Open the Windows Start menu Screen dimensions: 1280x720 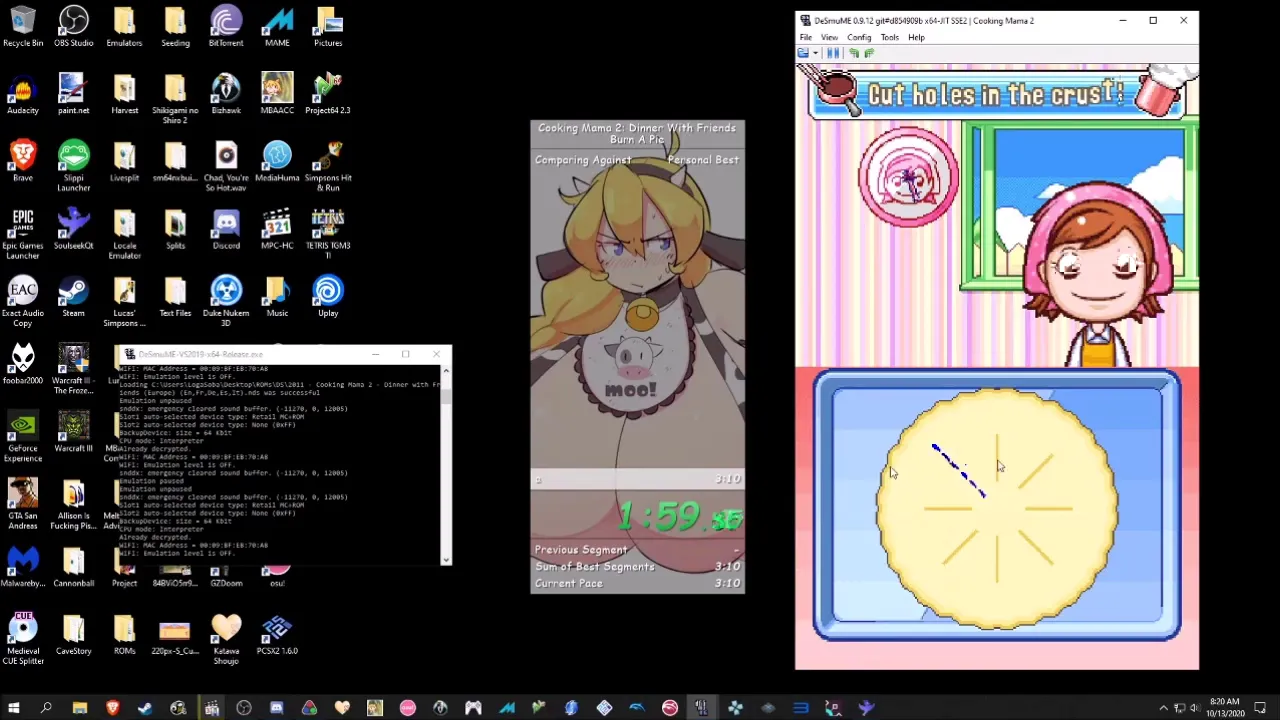[x=13, y=708]
